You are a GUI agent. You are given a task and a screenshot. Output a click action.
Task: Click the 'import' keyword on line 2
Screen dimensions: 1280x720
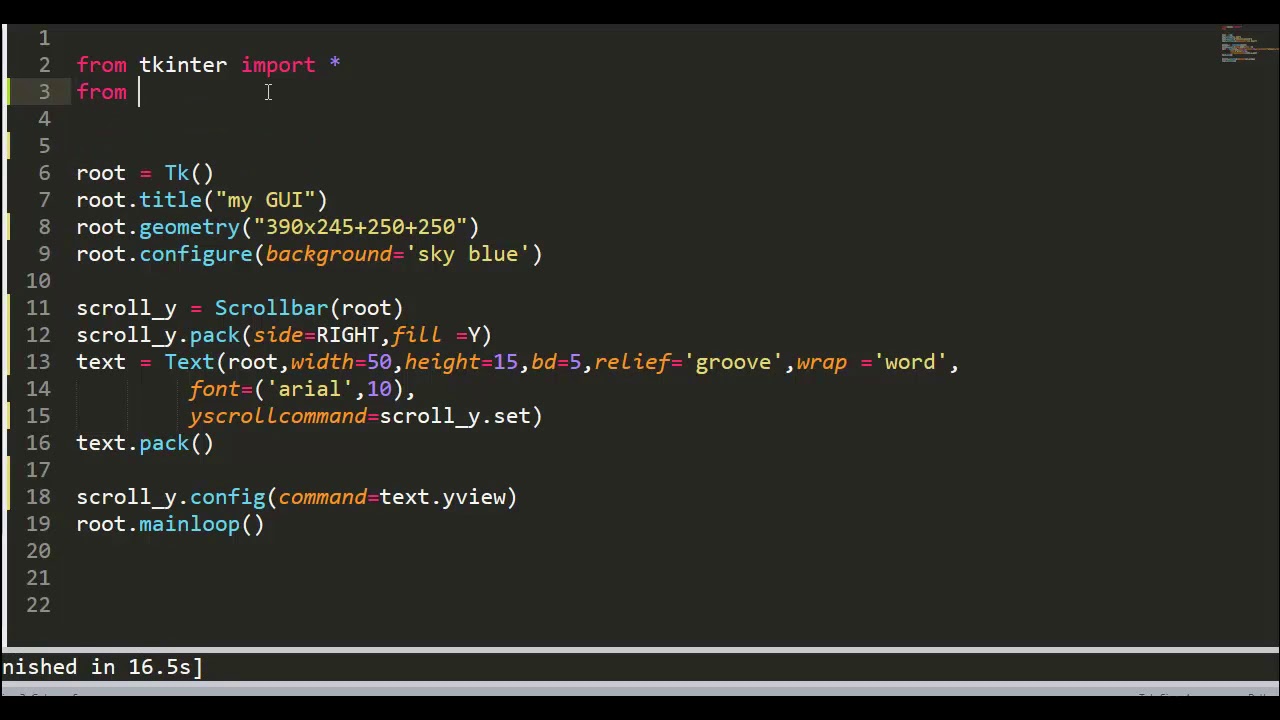278,65
